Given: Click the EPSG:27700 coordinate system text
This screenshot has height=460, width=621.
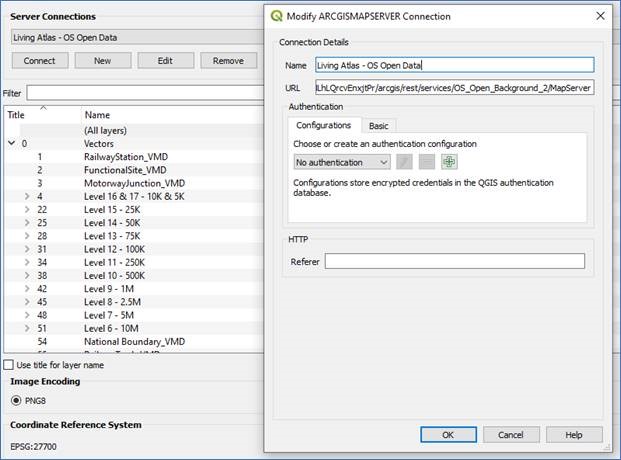Looking at the screenshot, I should coord(33,447).
